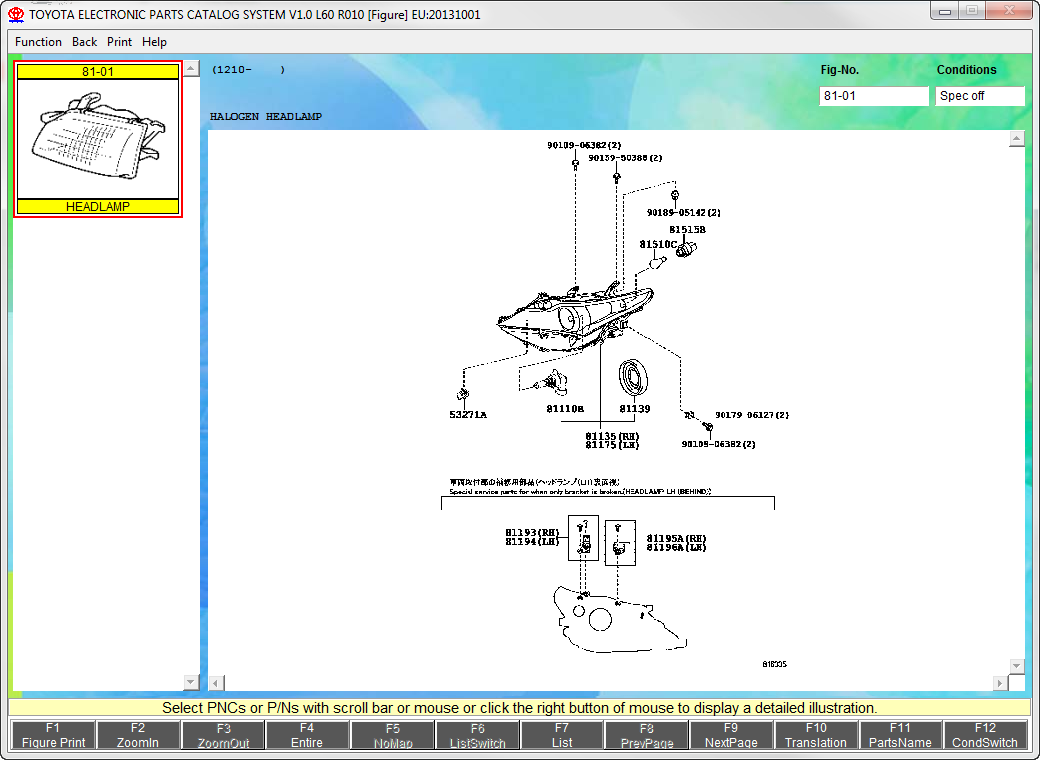This screenshot has width=1040, height=760.
Task: Select part number 90189-05142(2)
Action: (x=683, y=212)
